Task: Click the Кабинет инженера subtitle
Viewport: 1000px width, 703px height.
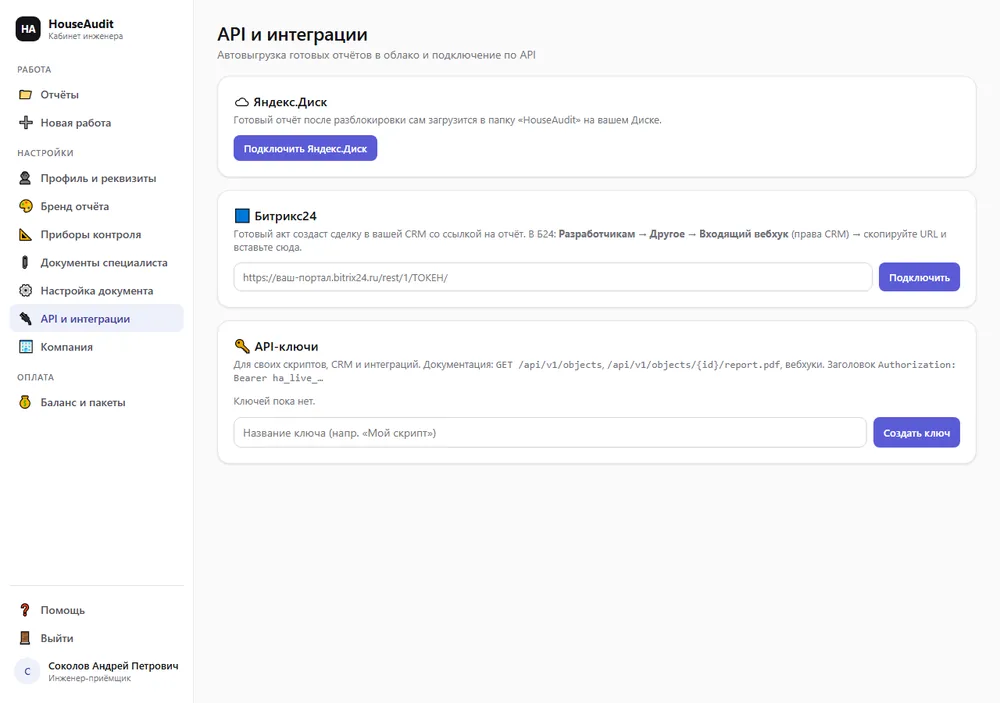Action: 85,36
